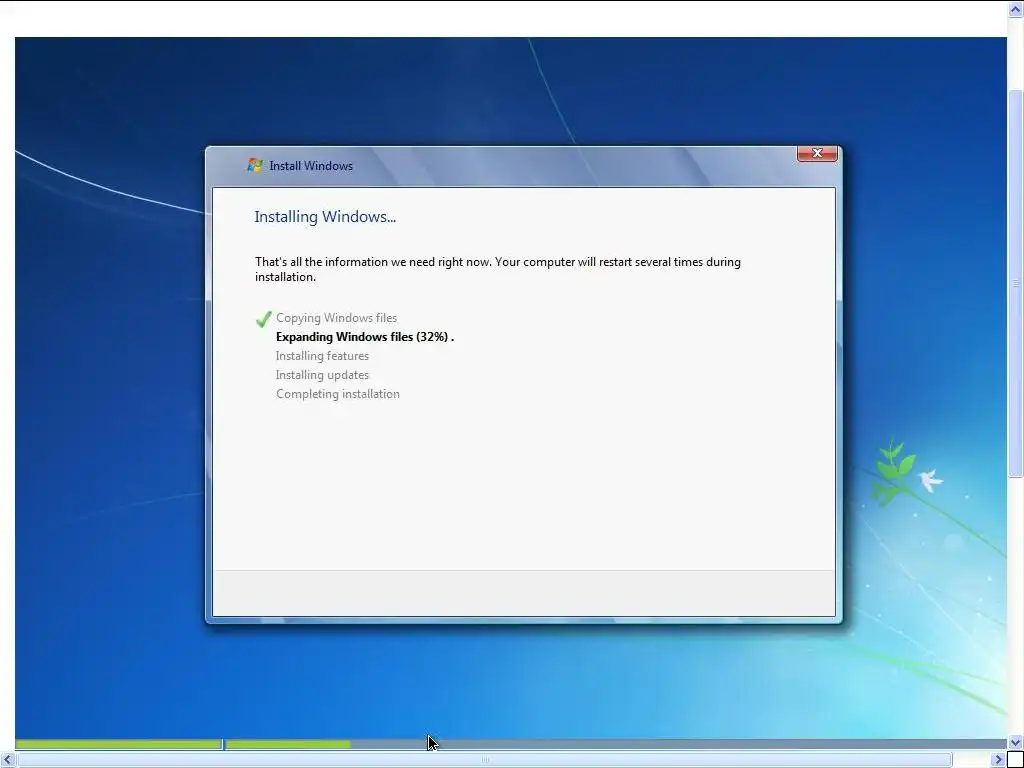Click the horizontal scrollbar left arrow
Screen dimensions: 1024x768
click(x=7, y=760)
